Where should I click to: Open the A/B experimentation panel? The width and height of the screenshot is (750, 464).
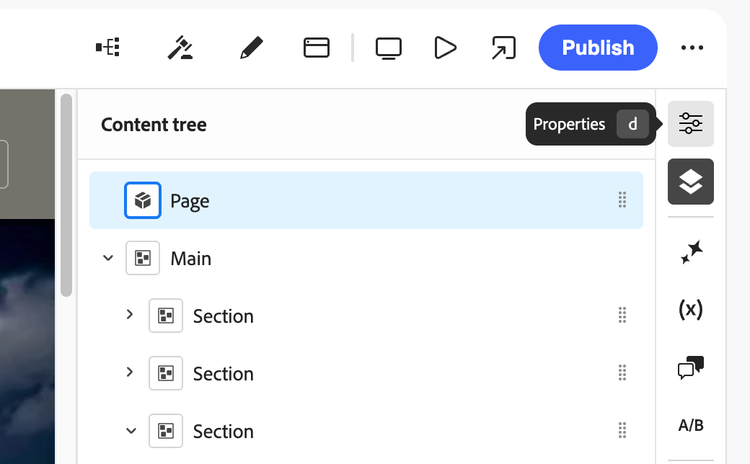coord(690,425)
